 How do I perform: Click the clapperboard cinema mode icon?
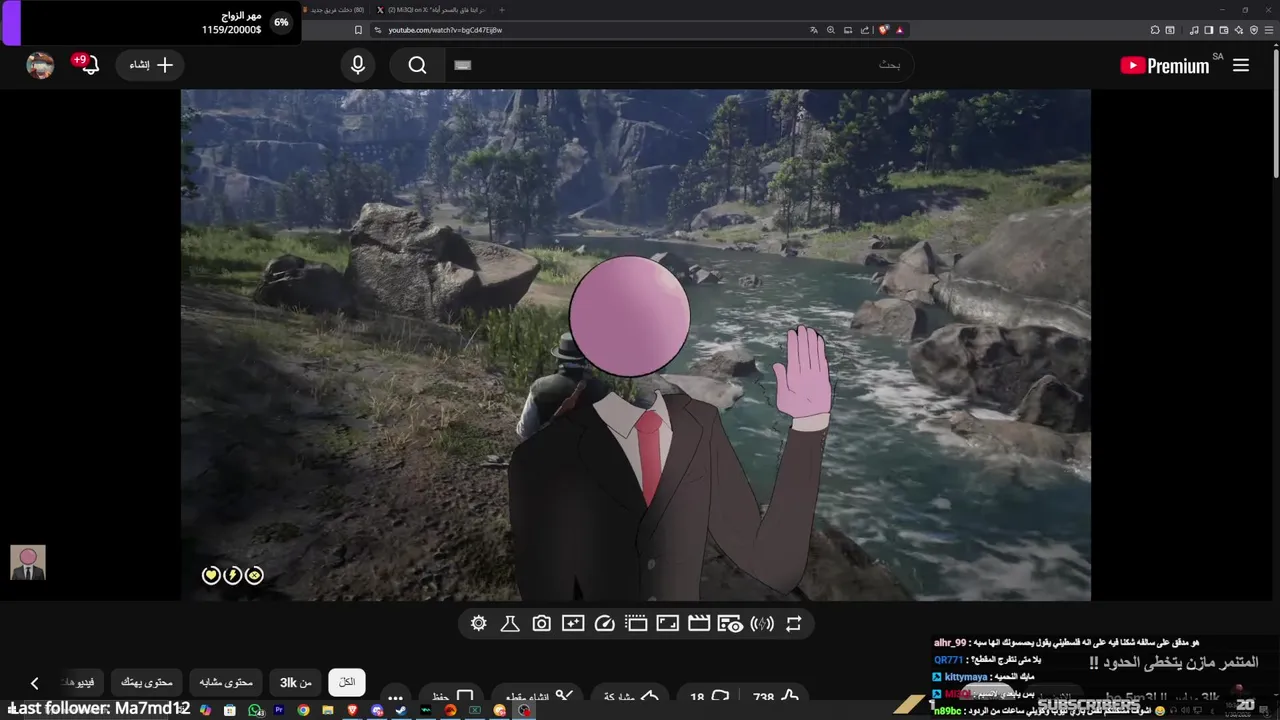[x=699, y=624]
